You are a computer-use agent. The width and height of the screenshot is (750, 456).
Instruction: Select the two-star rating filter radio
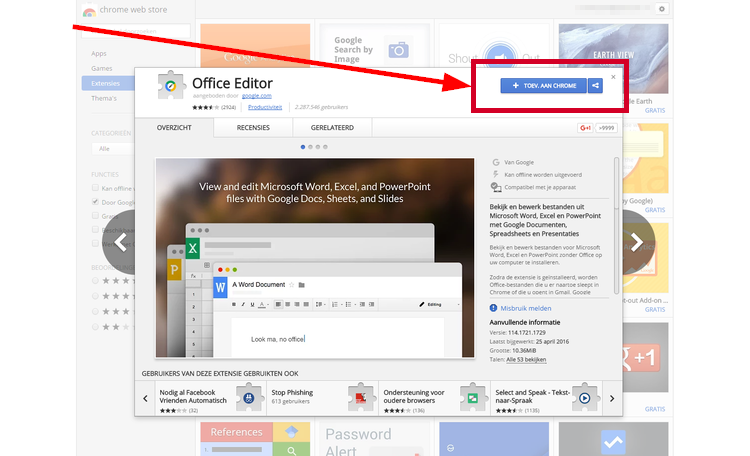pyautogui.click(x=95, y=327)
